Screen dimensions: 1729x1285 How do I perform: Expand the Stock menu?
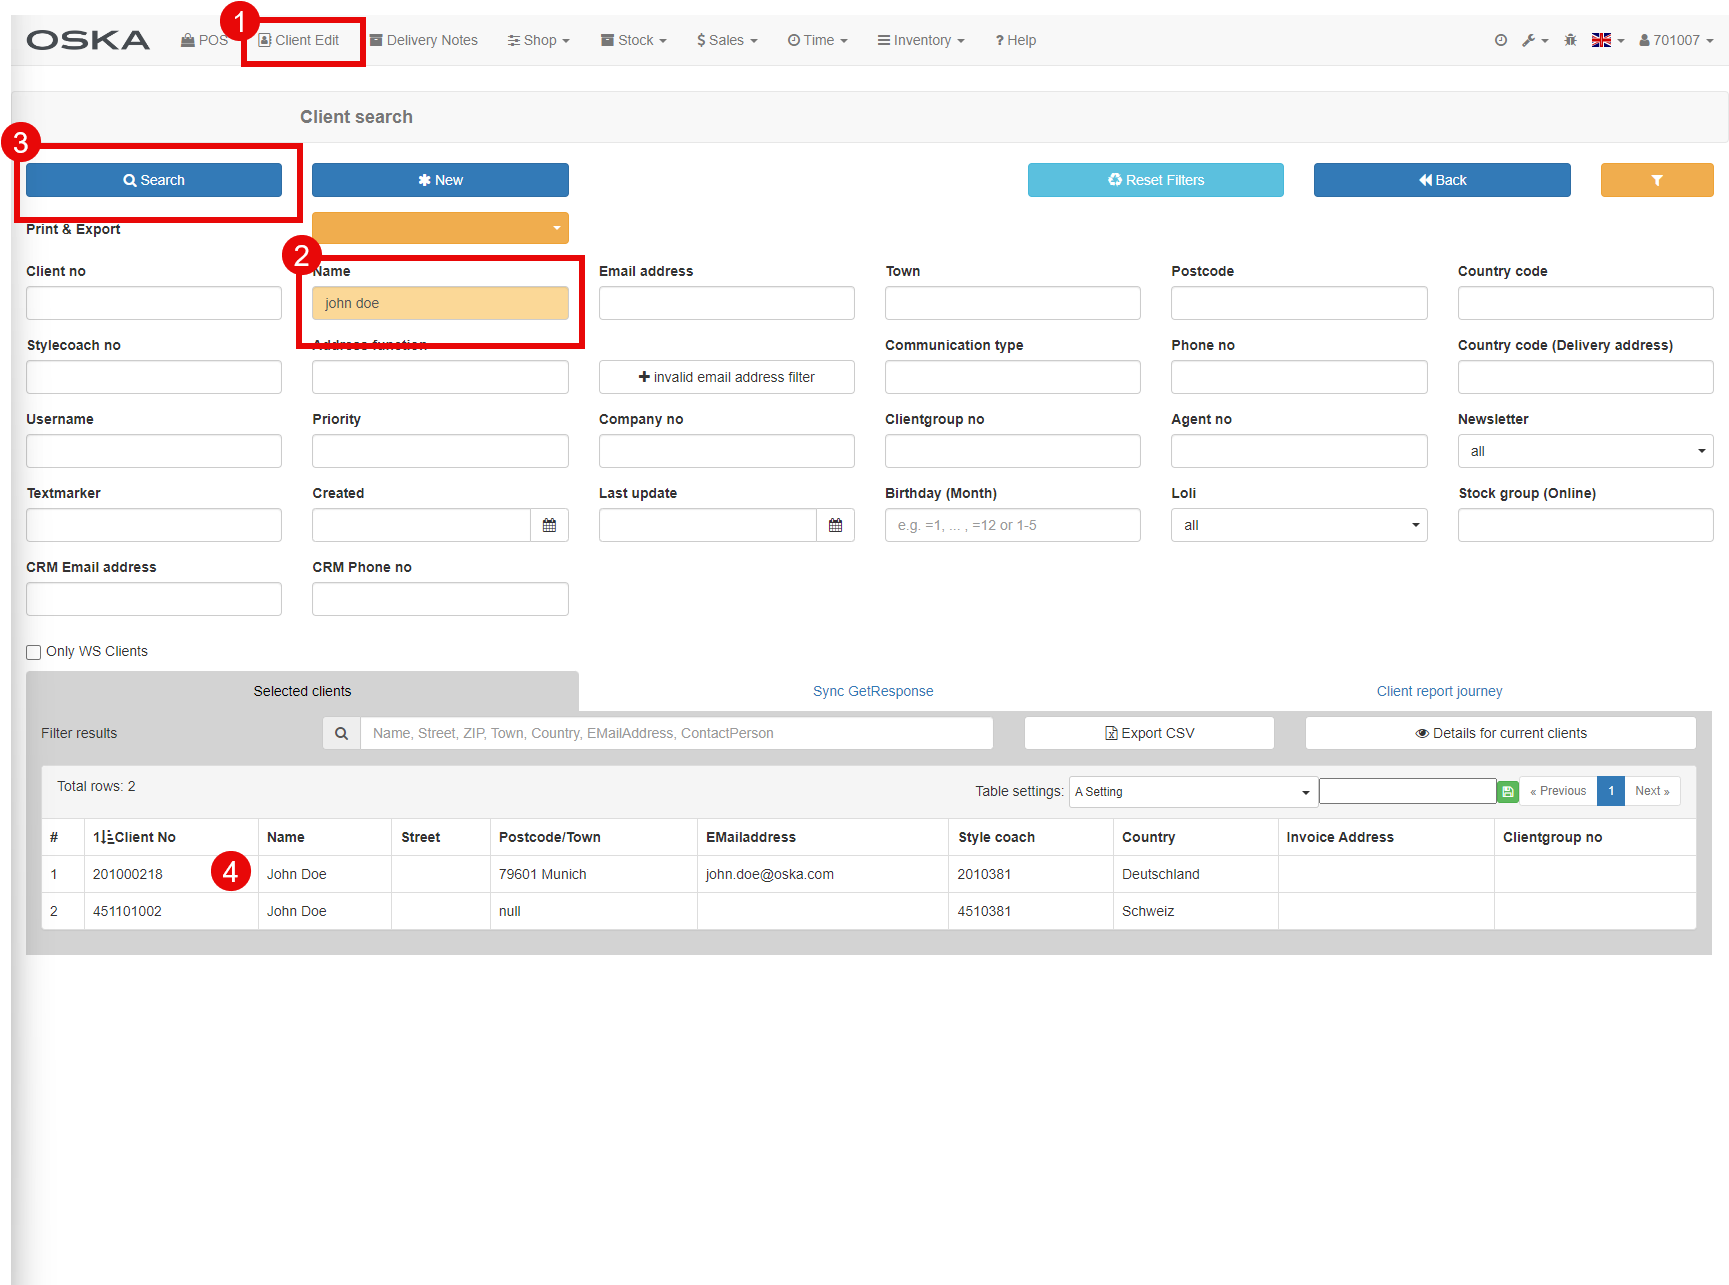pos(633,40)
